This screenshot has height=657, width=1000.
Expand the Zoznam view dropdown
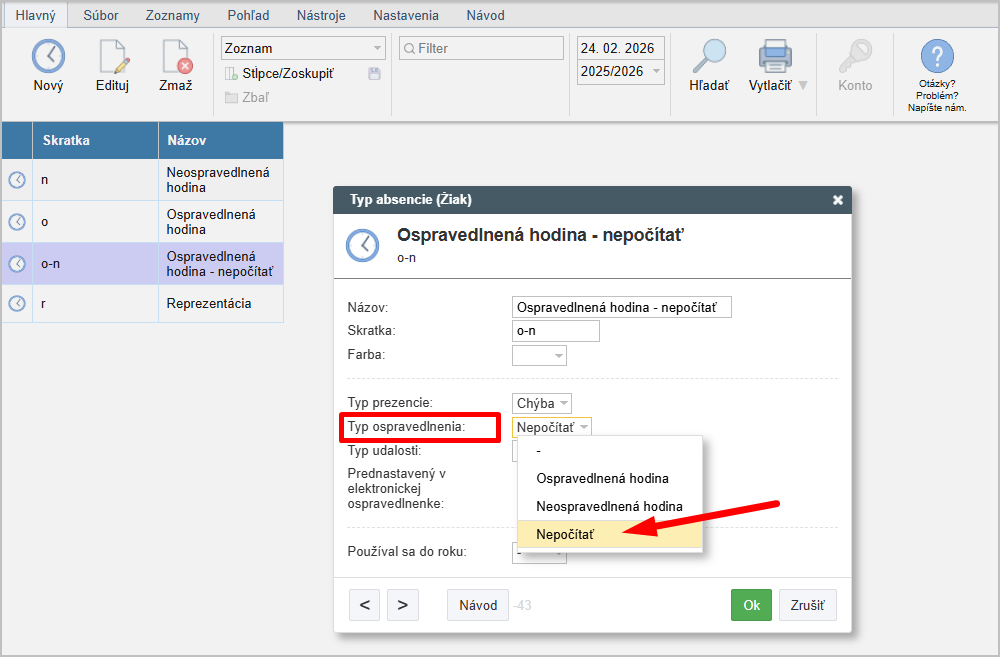(x=303, y=48)
